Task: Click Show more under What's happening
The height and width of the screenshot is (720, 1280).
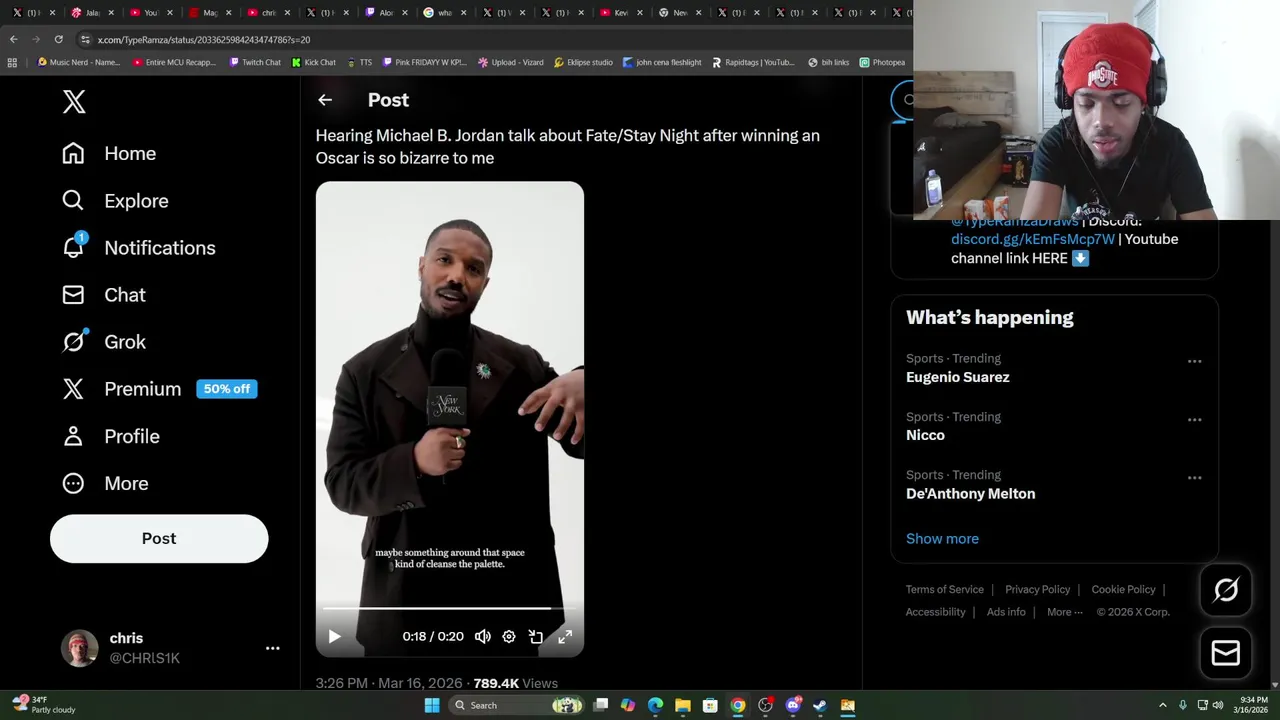Action: coord(942,538)
